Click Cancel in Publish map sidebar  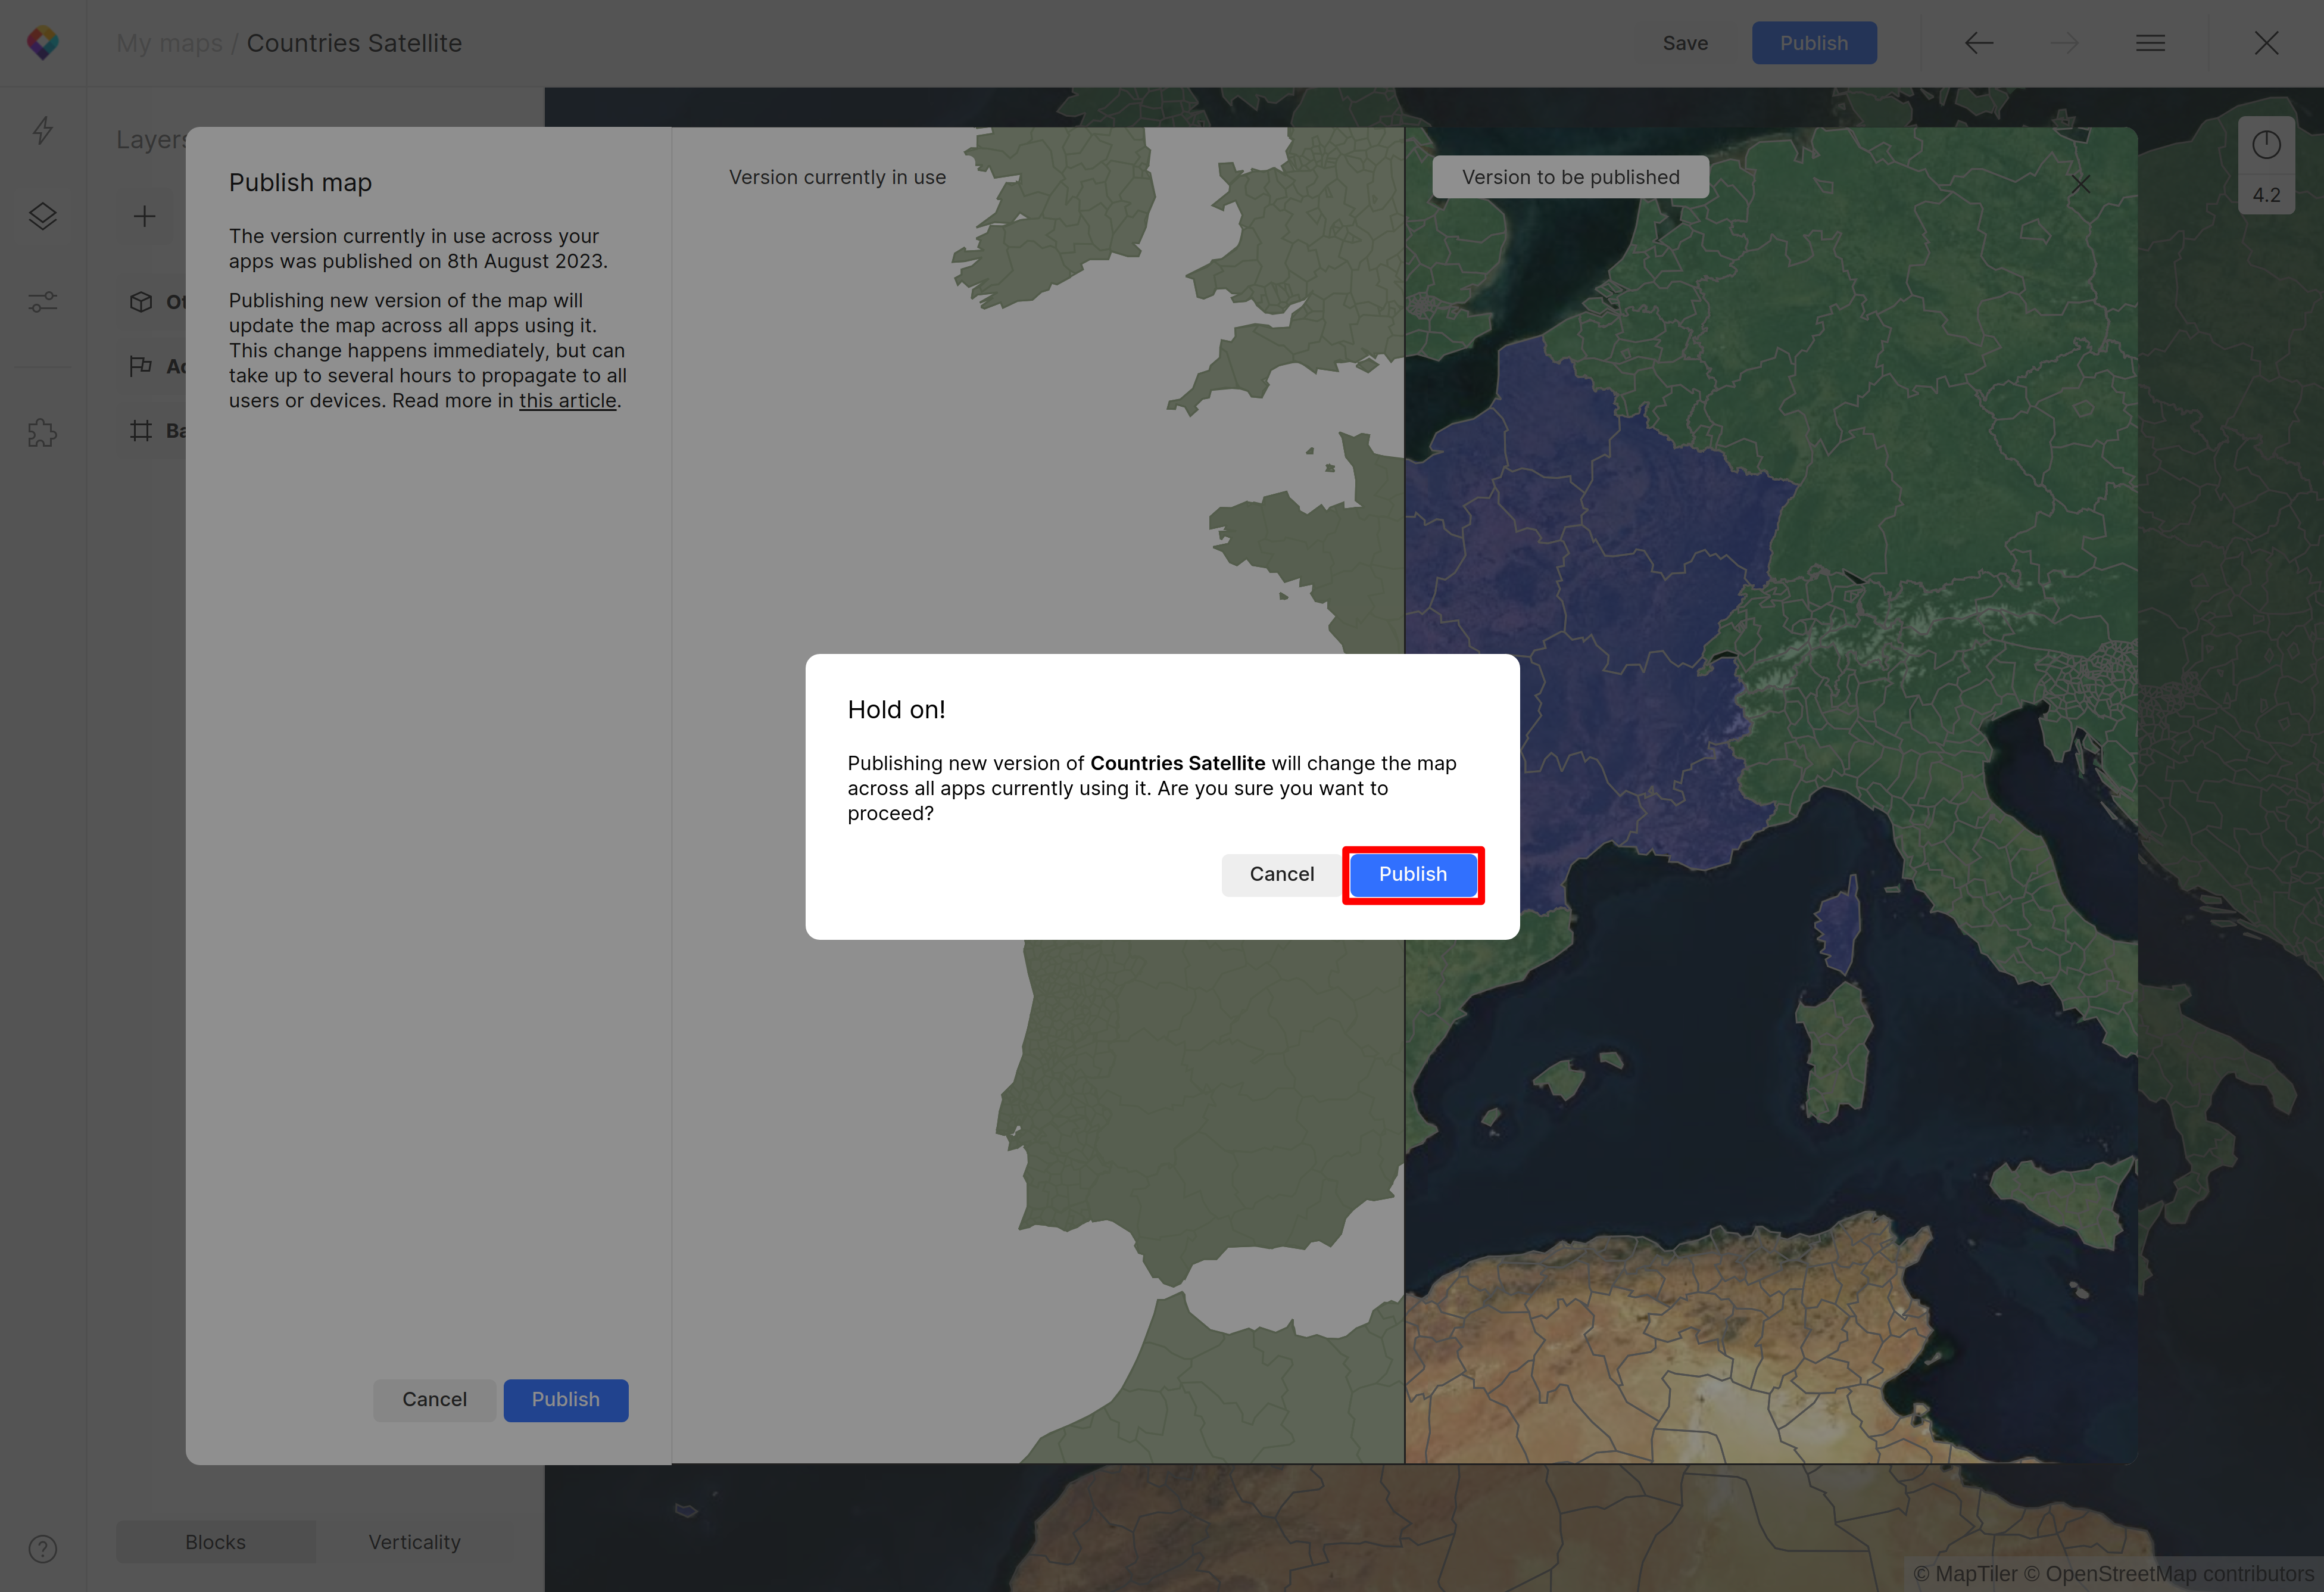434,1399
